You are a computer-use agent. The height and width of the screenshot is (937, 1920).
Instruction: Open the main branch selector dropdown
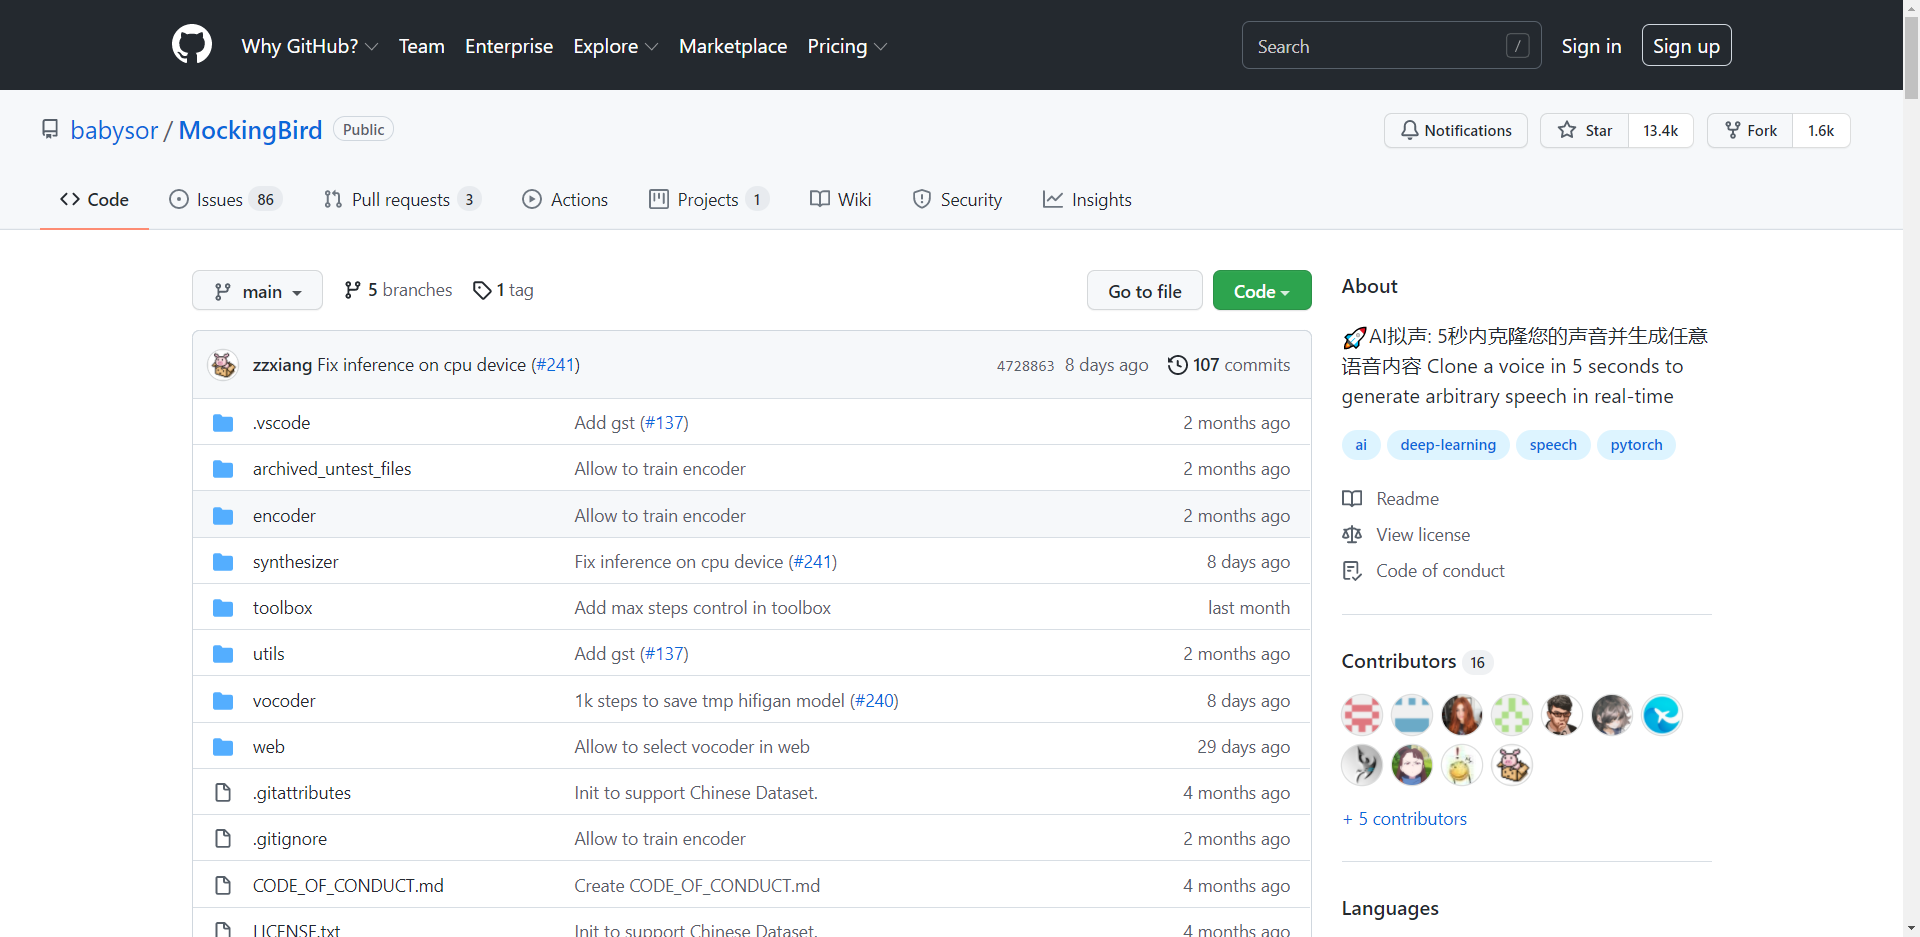coord(257,290)
